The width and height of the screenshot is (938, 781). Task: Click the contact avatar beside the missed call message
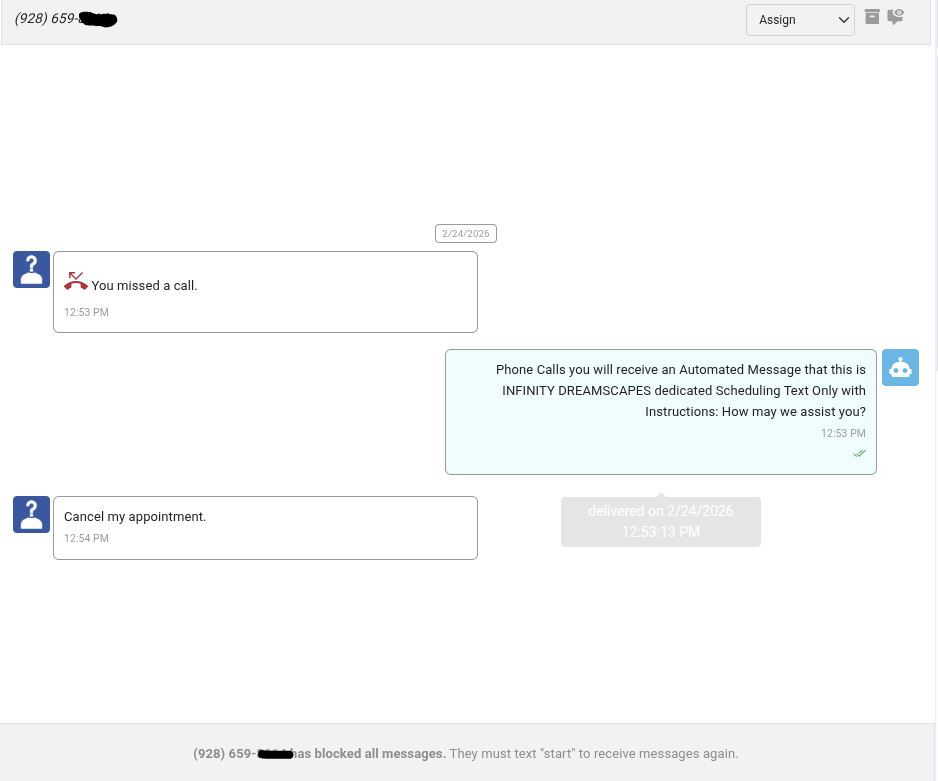click(x=31, y=269)
